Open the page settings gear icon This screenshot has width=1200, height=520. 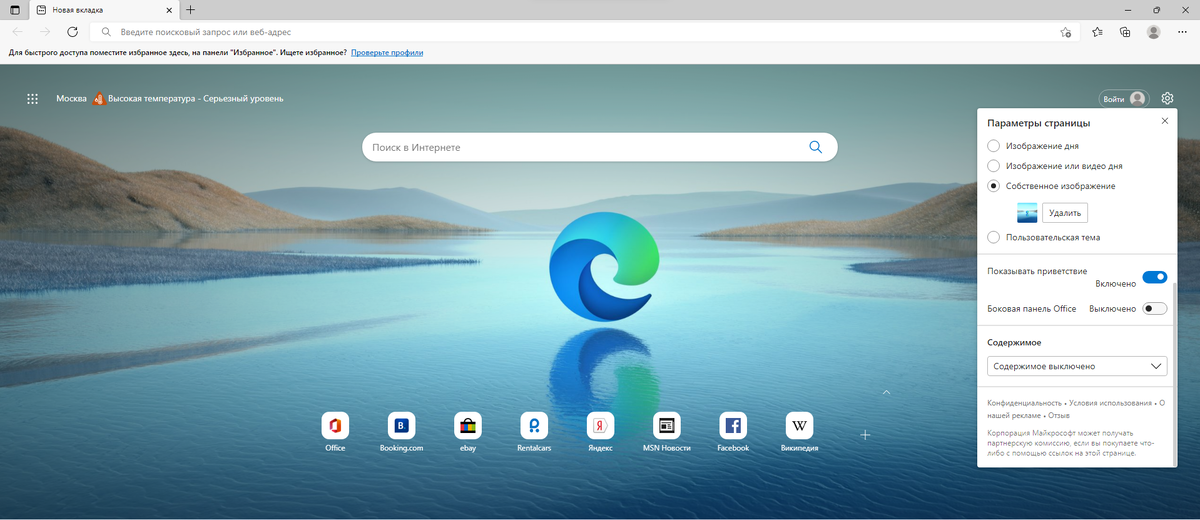pyautogui.click(x=1167, y=99)
